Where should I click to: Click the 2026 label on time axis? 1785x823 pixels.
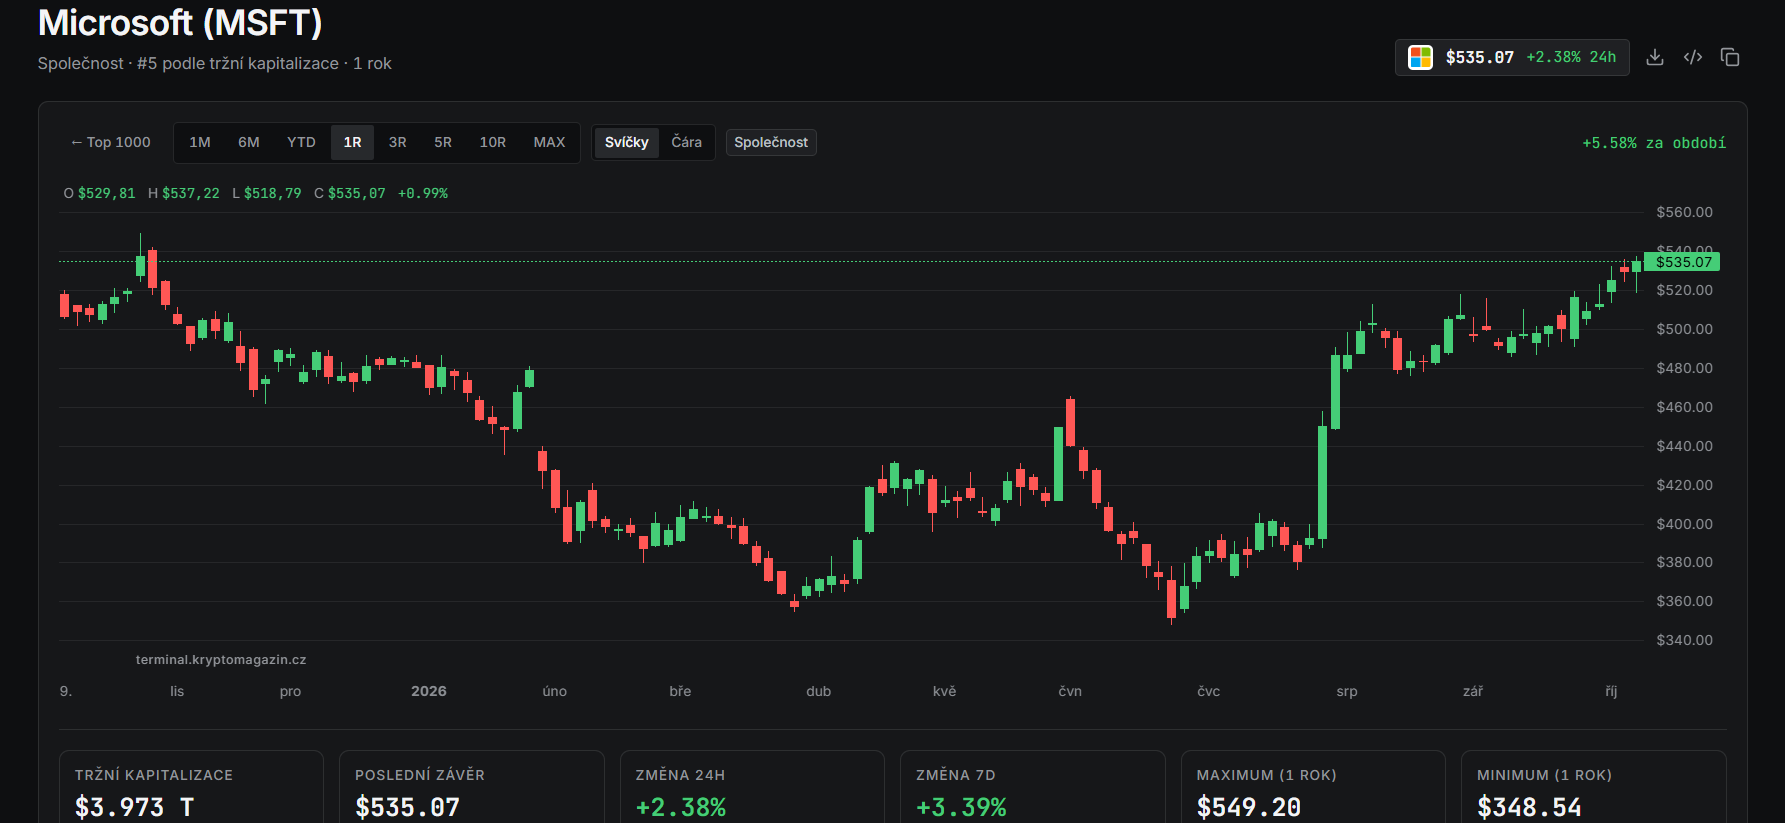click(429, 691)
